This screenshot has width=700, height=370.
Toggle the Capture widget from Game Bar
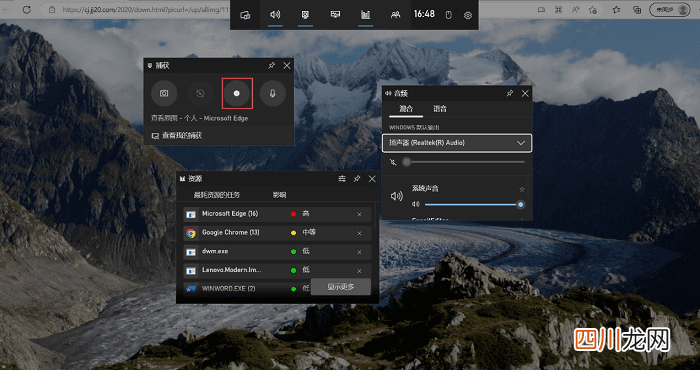click(305, 15)
